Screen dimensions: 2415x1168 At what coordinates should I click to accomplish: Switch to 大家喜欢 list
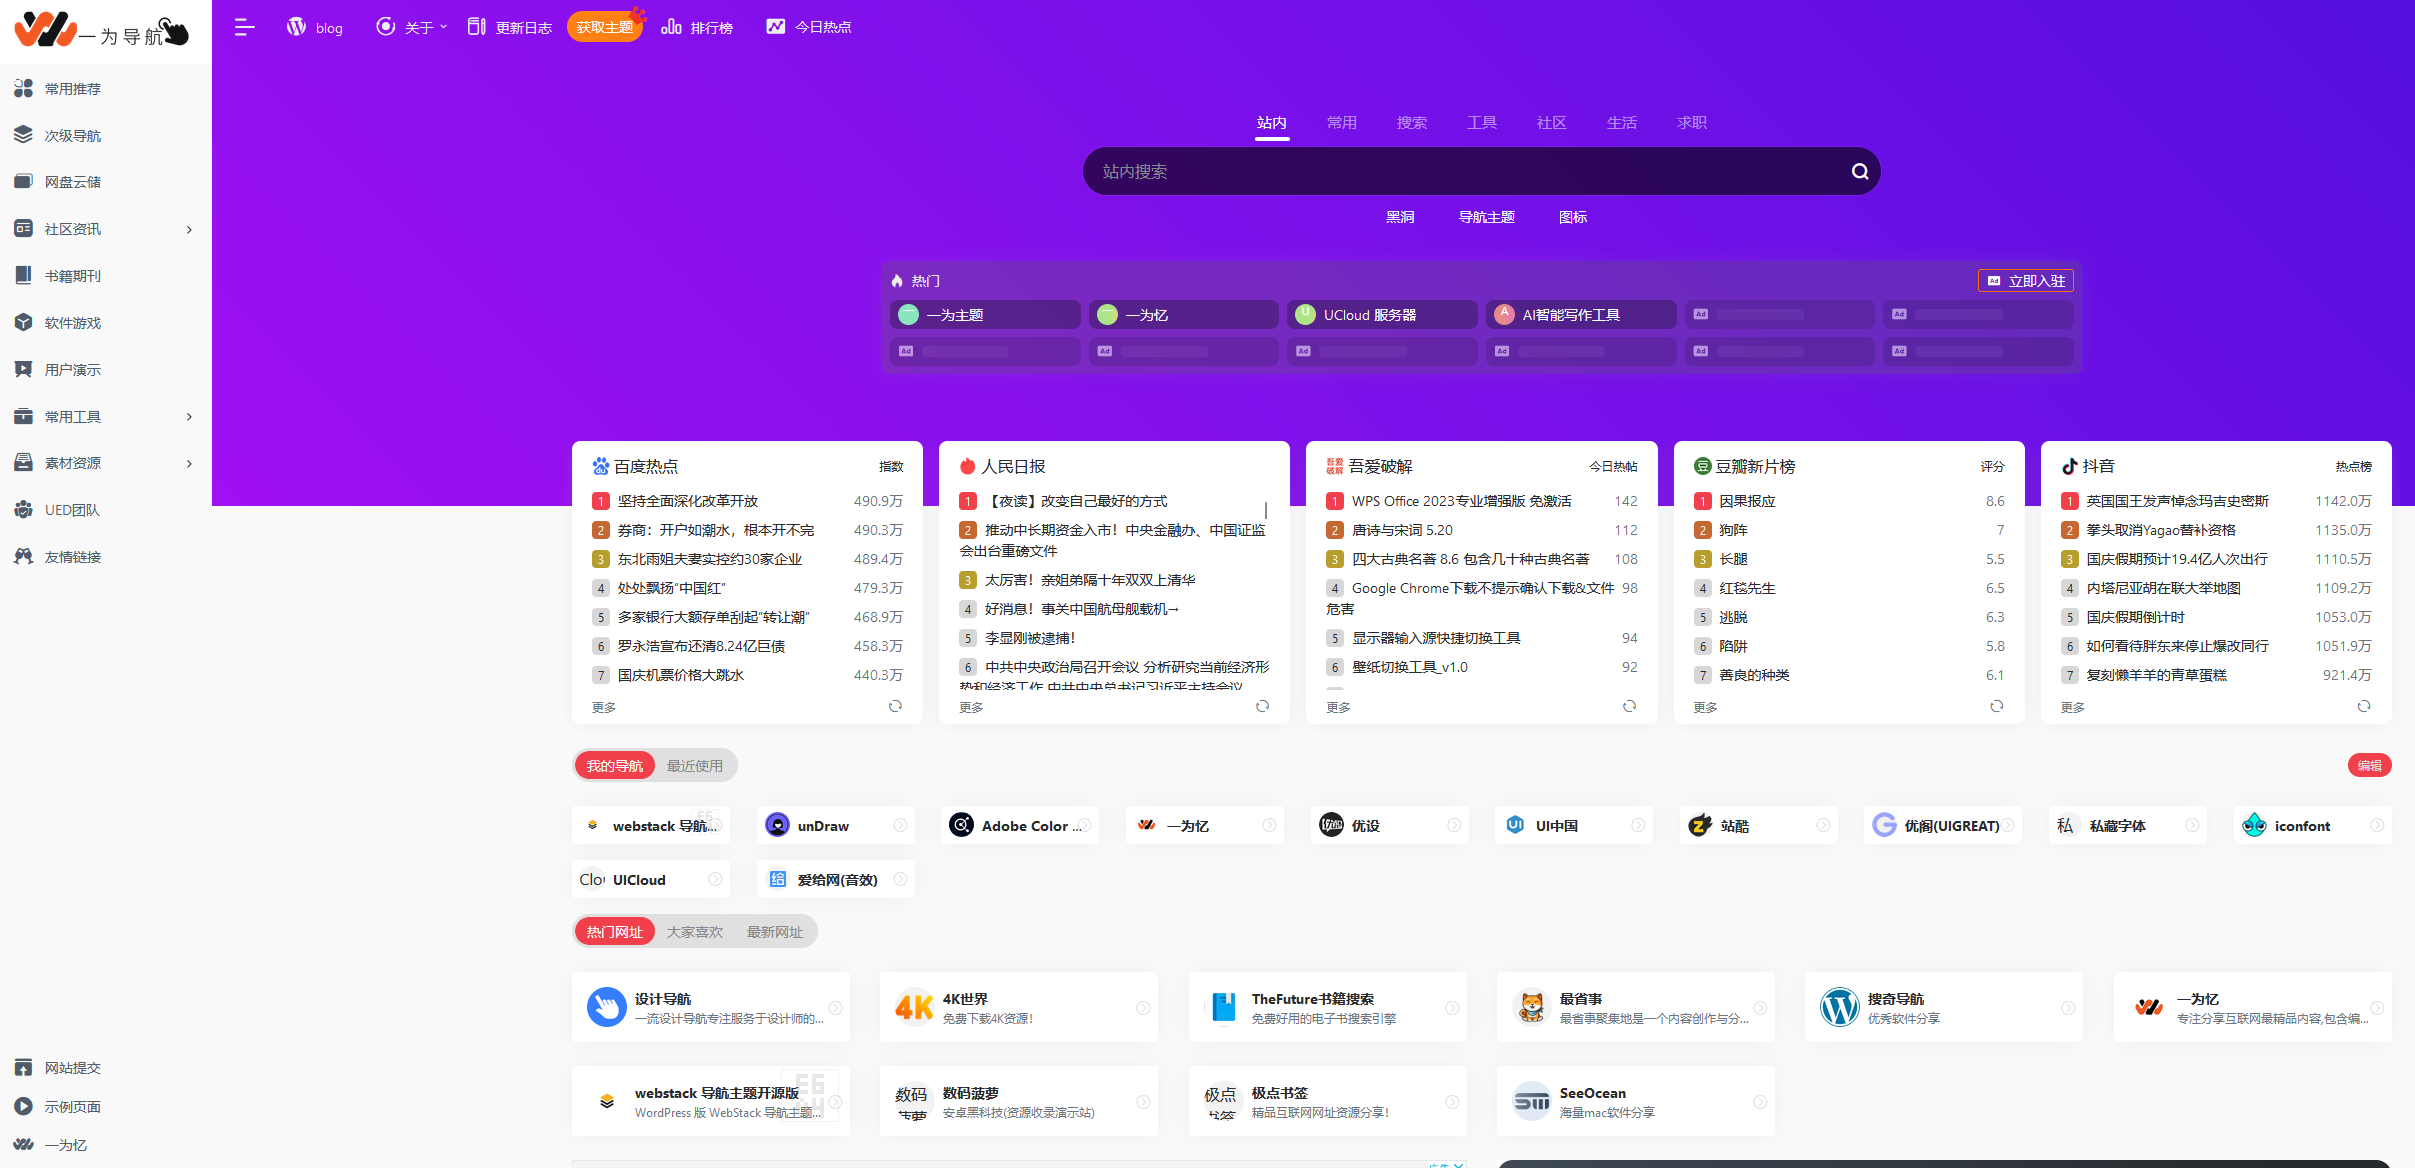pos(694,932)
